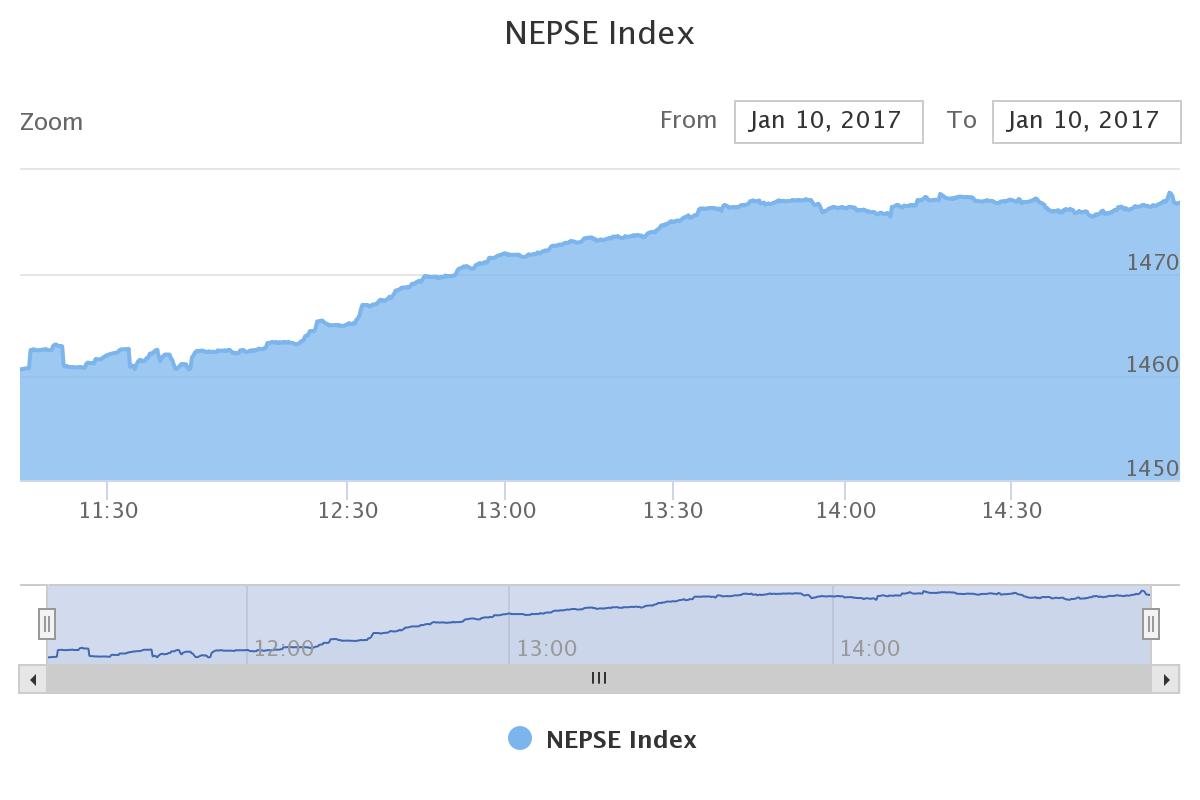
Task: Click the 13:00 mark in the navigator
Action: click(546, 648)
